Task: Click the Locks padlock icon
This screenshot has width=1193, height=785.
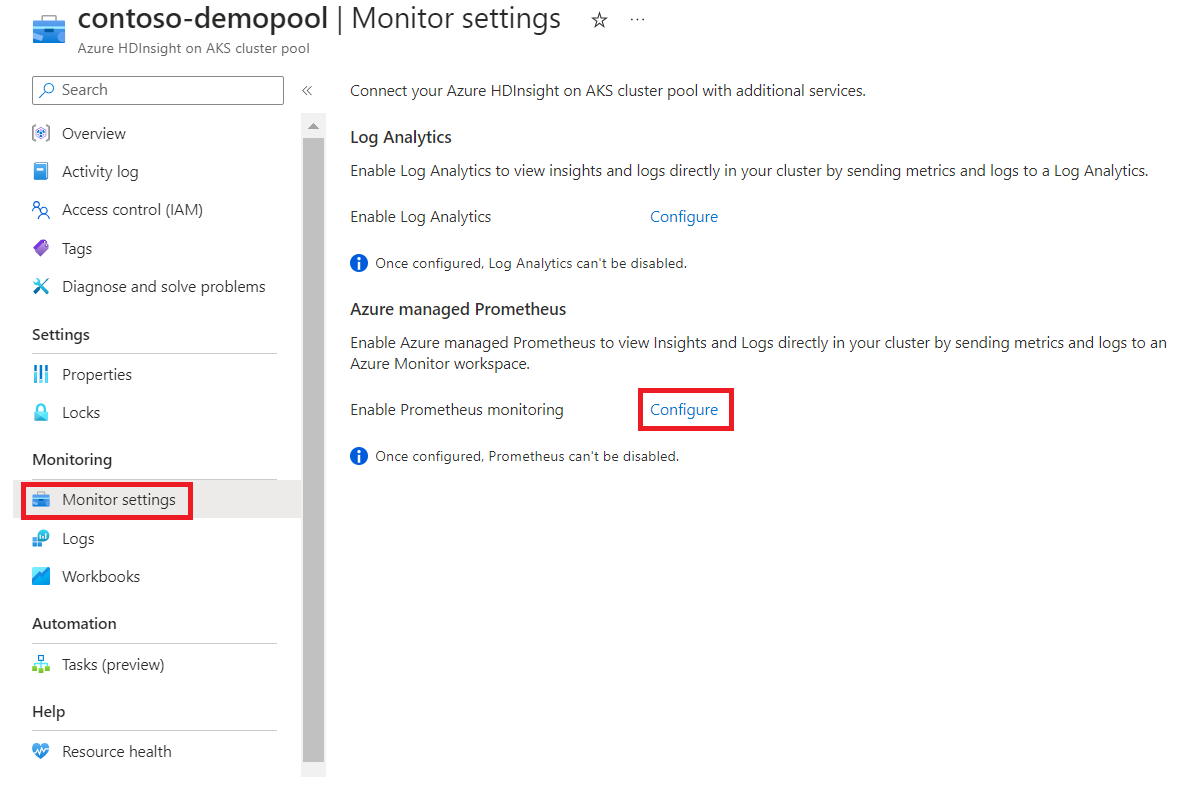Action: (41, 412)
